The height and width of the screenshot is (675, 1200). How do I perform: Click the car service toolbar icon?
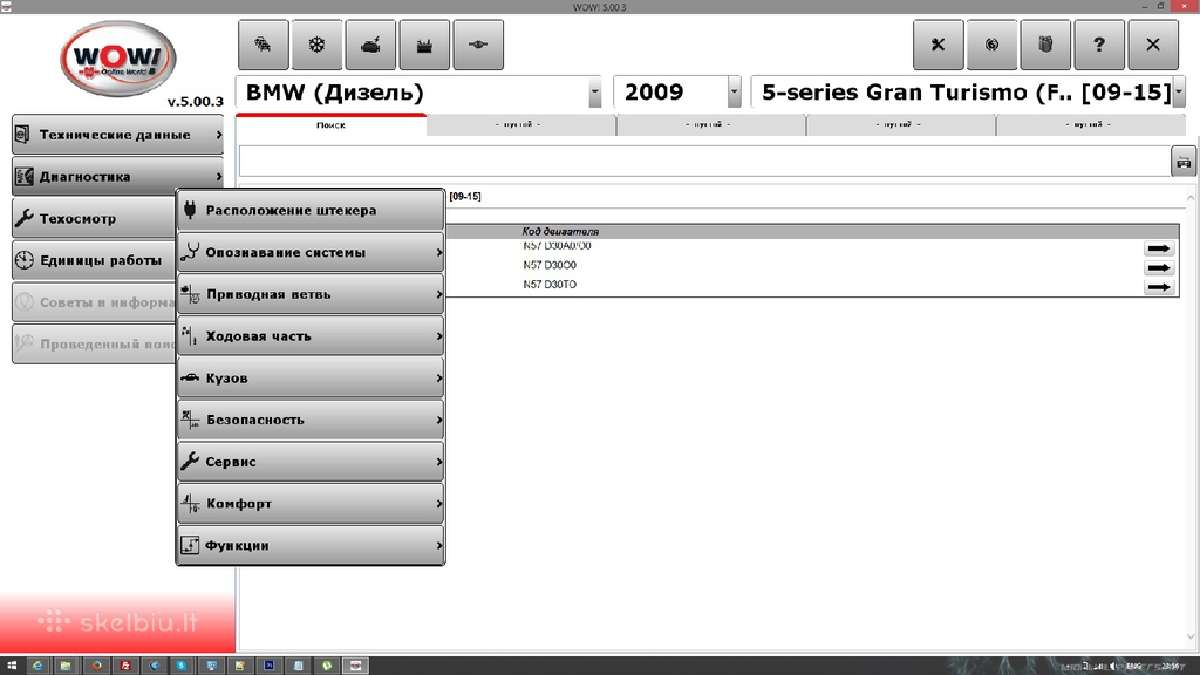(371, 45)
